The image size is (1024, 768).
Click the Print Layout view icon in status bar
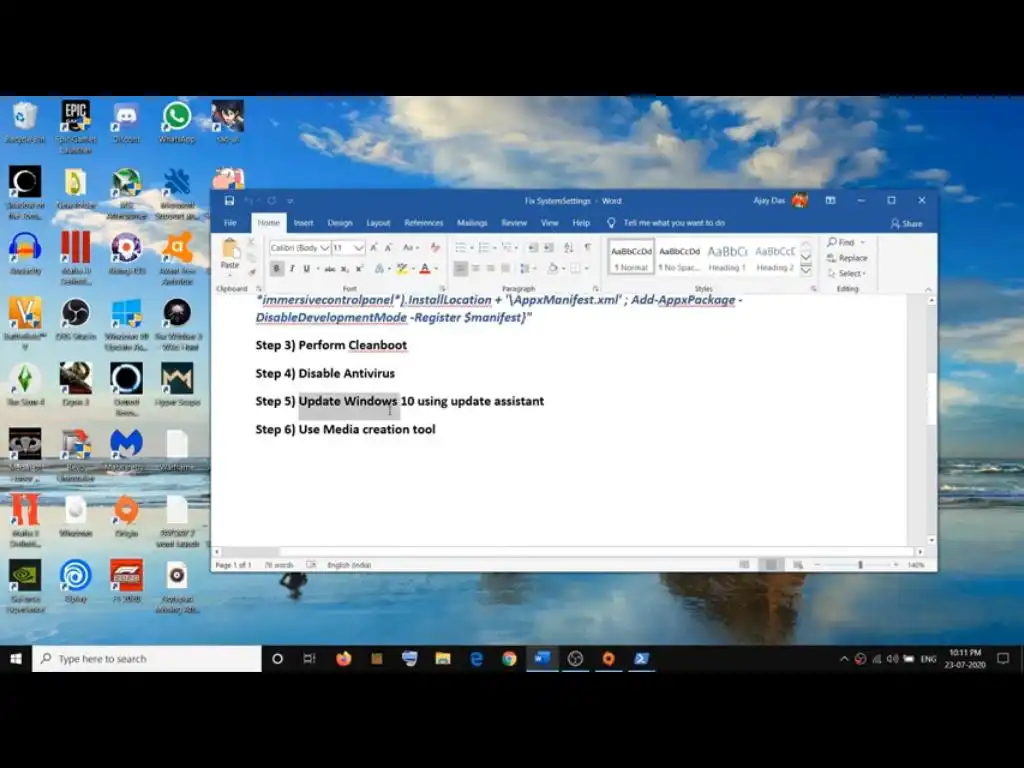771,564
